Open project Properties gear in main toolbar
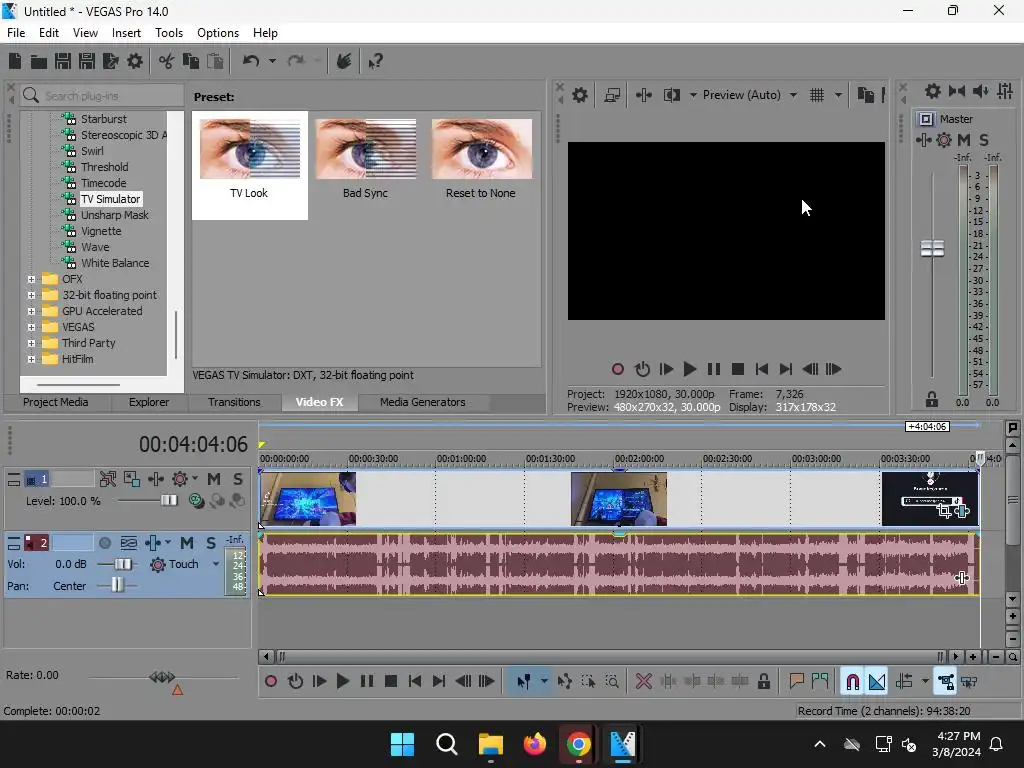1024x768 pixels. [135, 61]
